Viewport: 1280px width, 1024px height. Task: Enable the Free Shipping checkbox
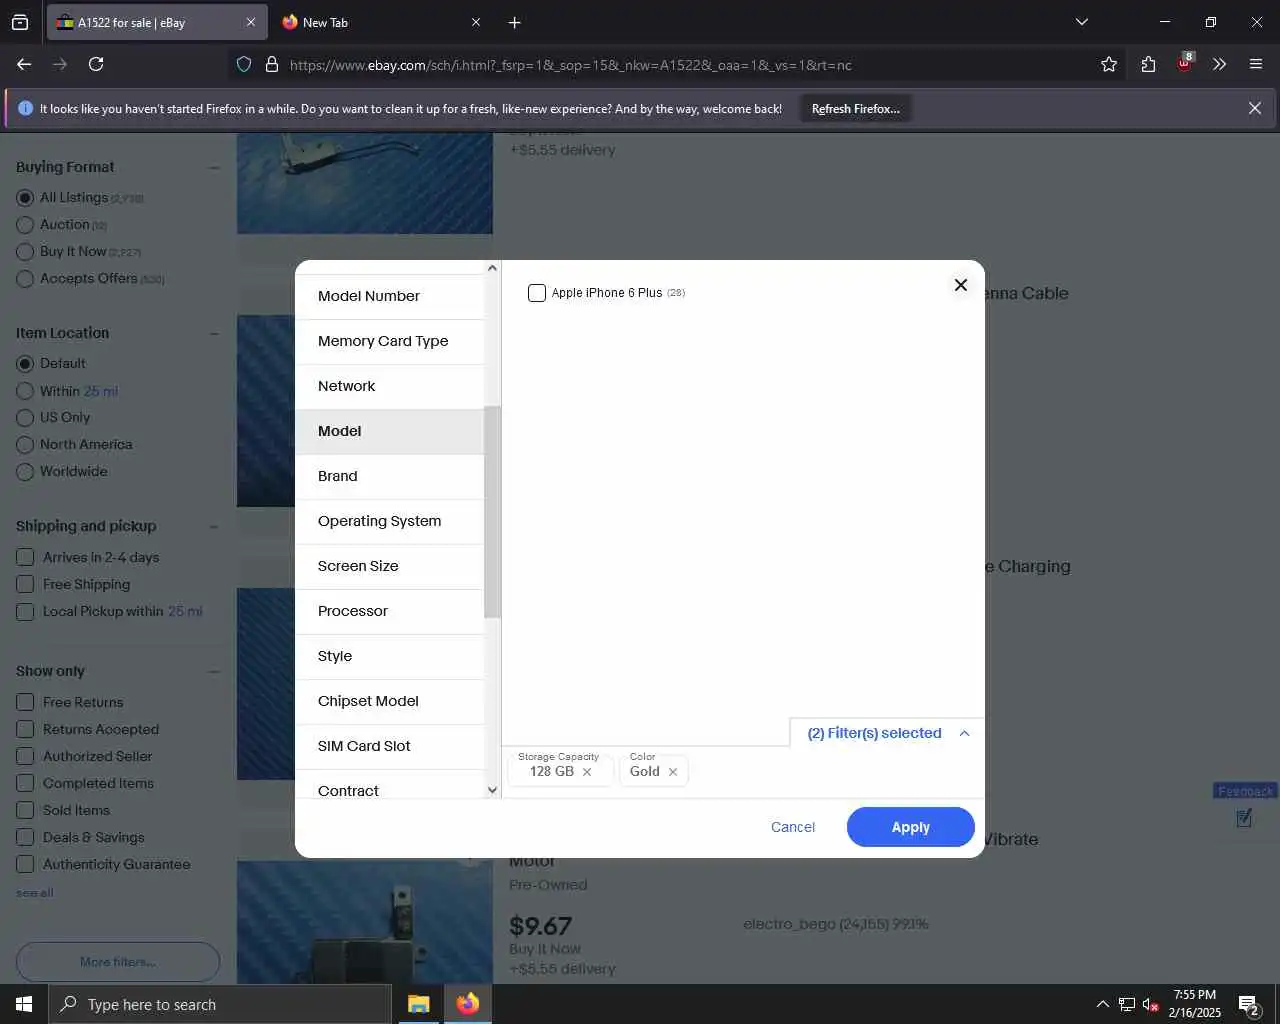click(25, 585)
